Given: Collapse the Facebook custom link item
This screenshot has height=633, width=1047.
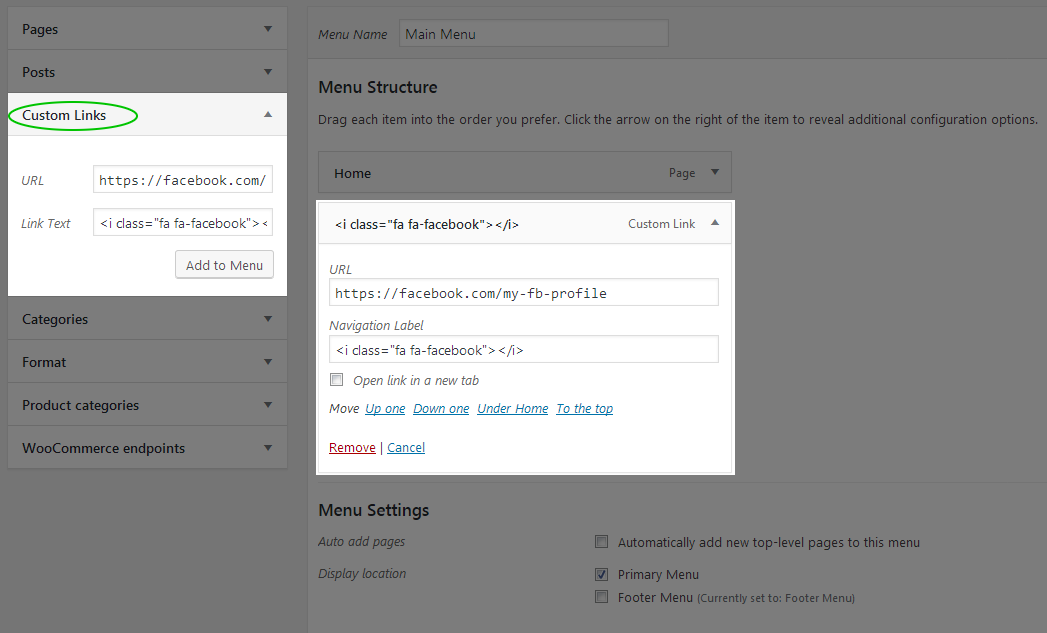Looking at the screenshot, I should [714, 224].
